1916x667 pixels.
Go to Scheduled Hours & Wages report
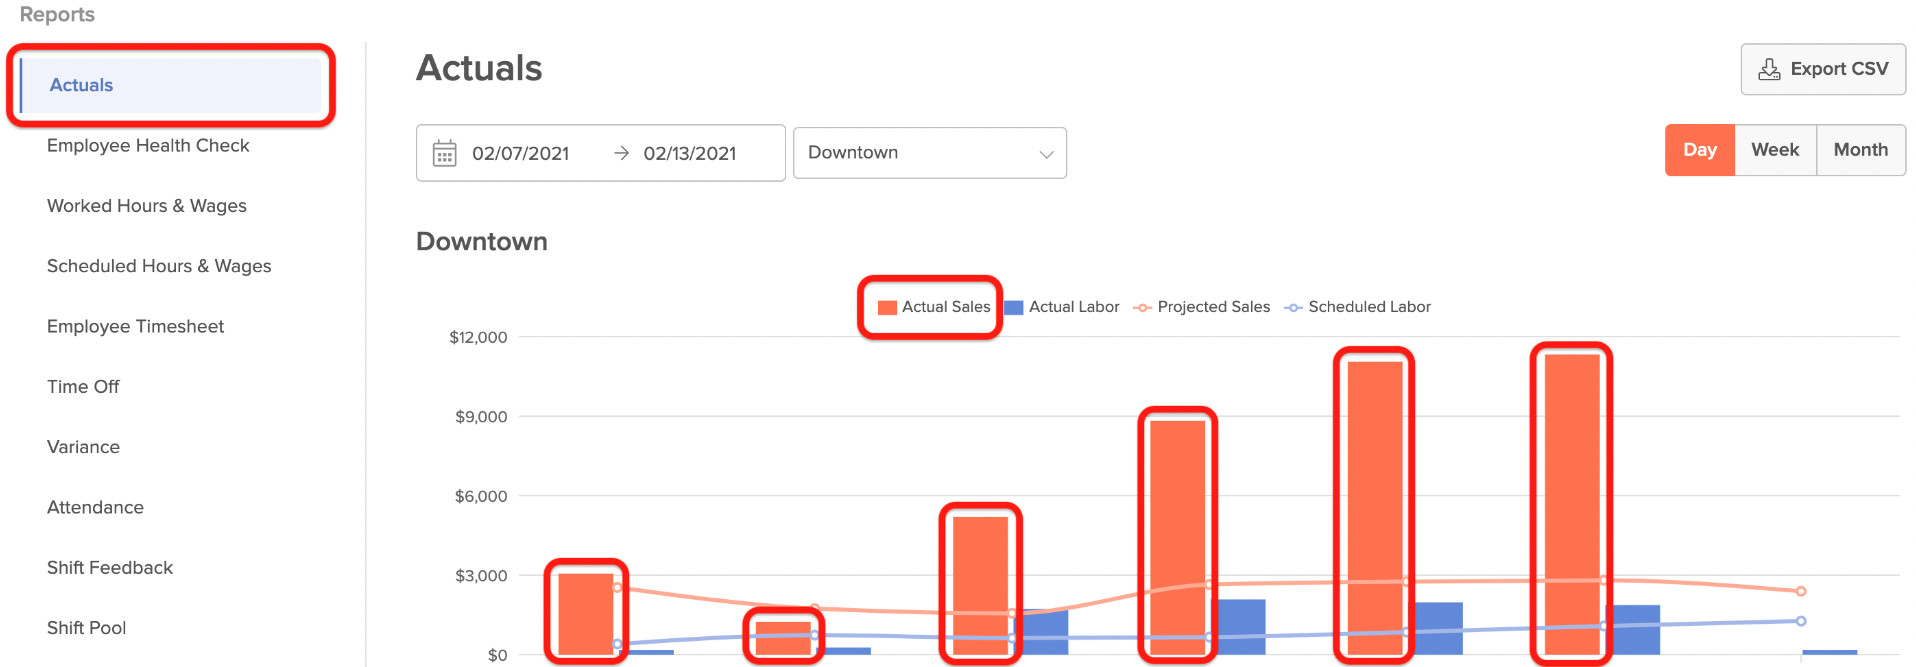point(159,266)
